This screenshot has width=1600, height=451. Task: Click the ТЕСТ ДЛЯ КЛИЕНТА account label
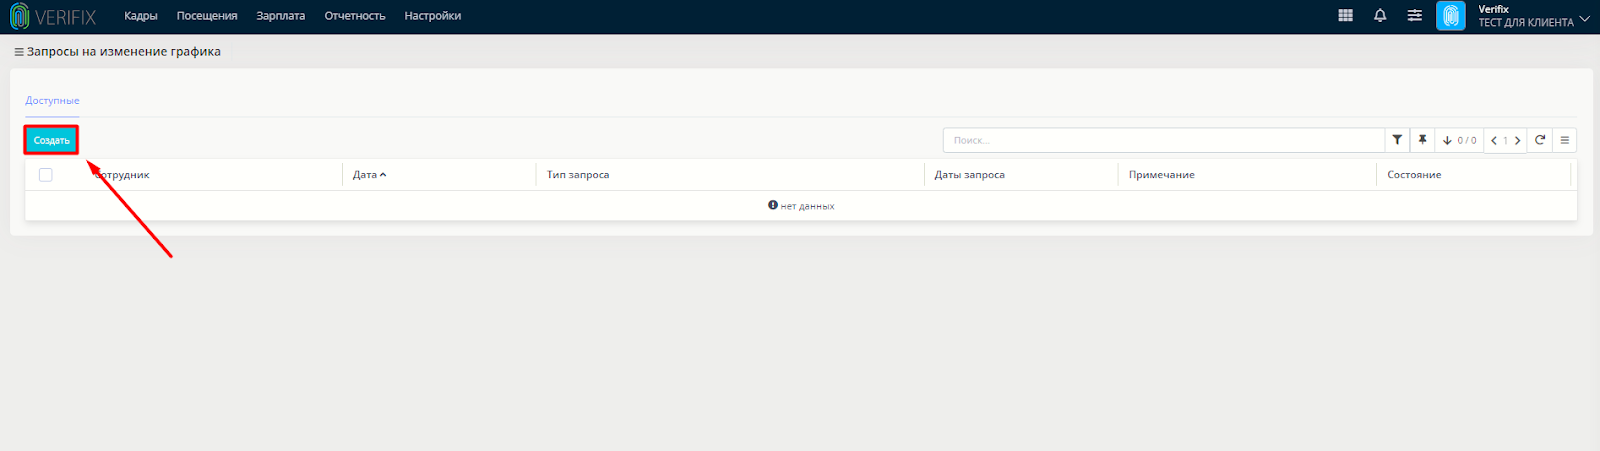coord(1526,23)
